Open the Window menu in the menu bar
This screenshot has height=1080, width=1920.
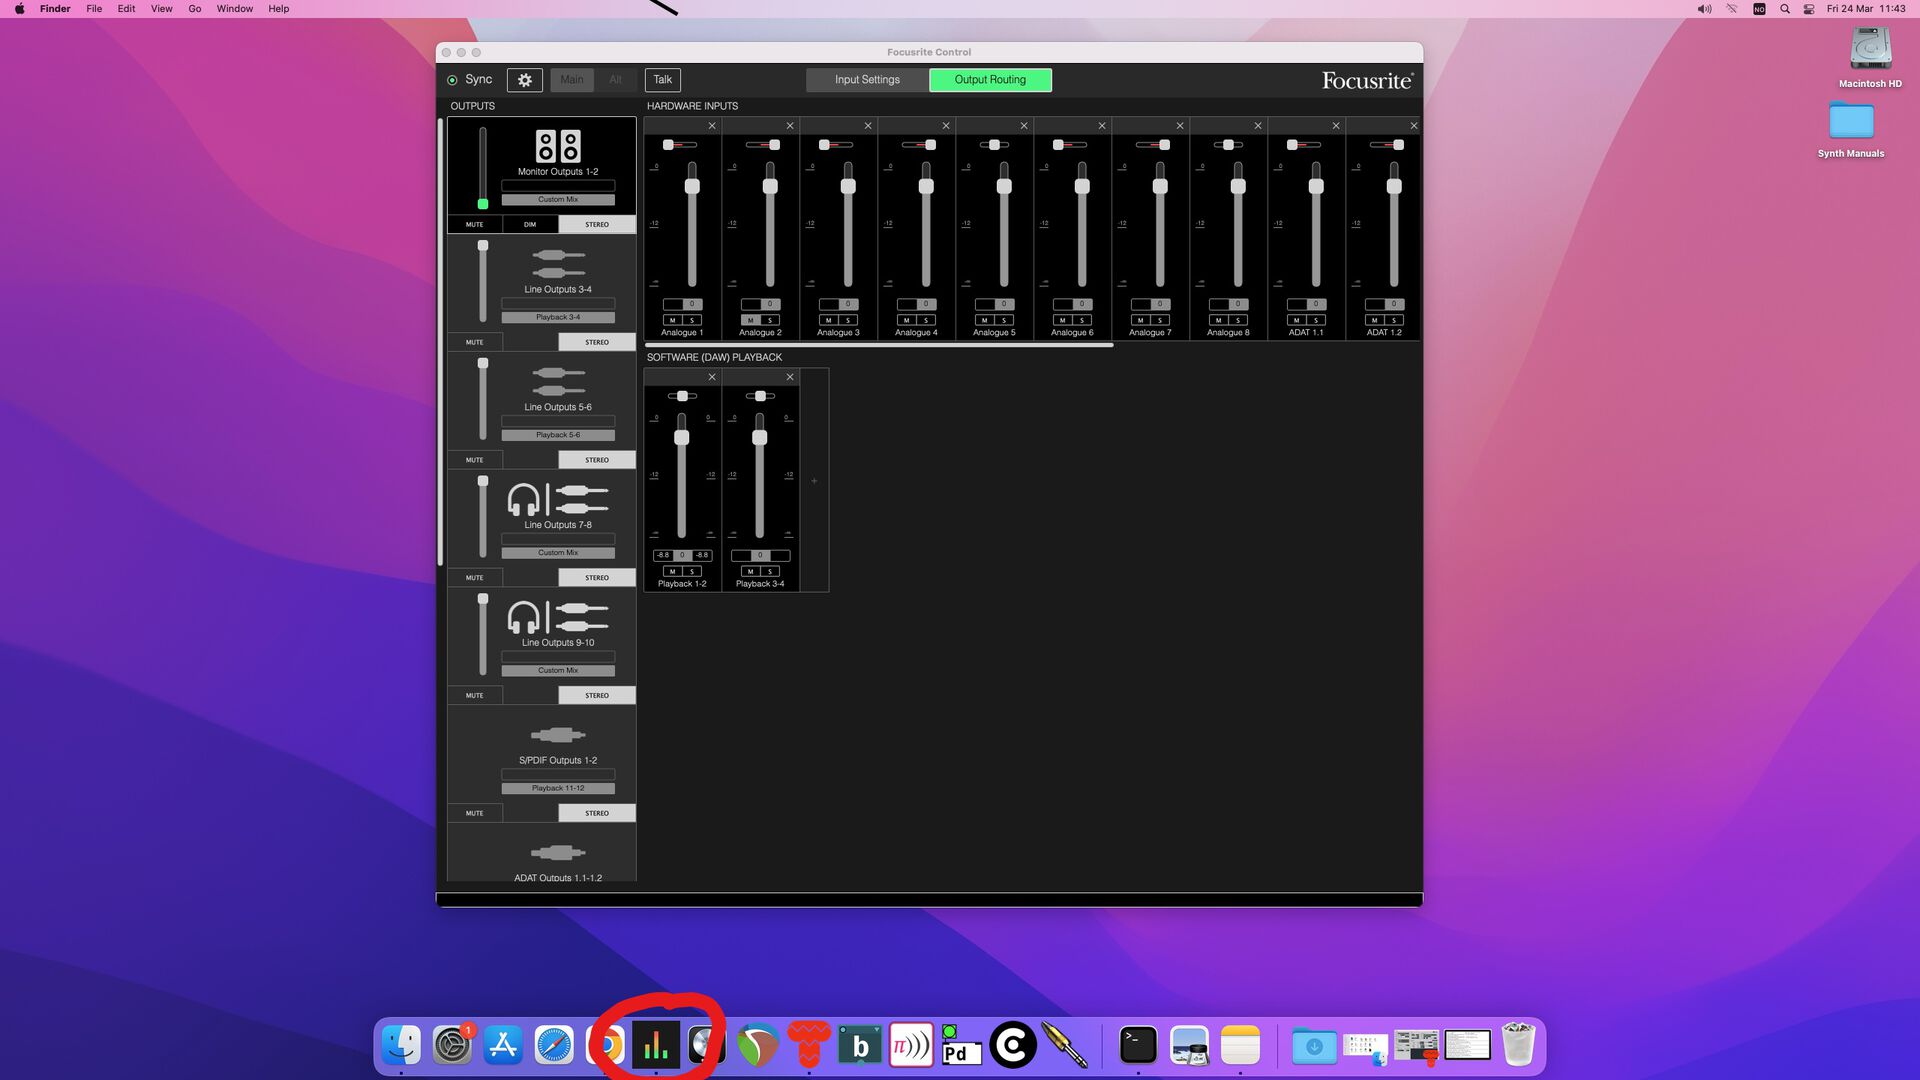[235, 9]
